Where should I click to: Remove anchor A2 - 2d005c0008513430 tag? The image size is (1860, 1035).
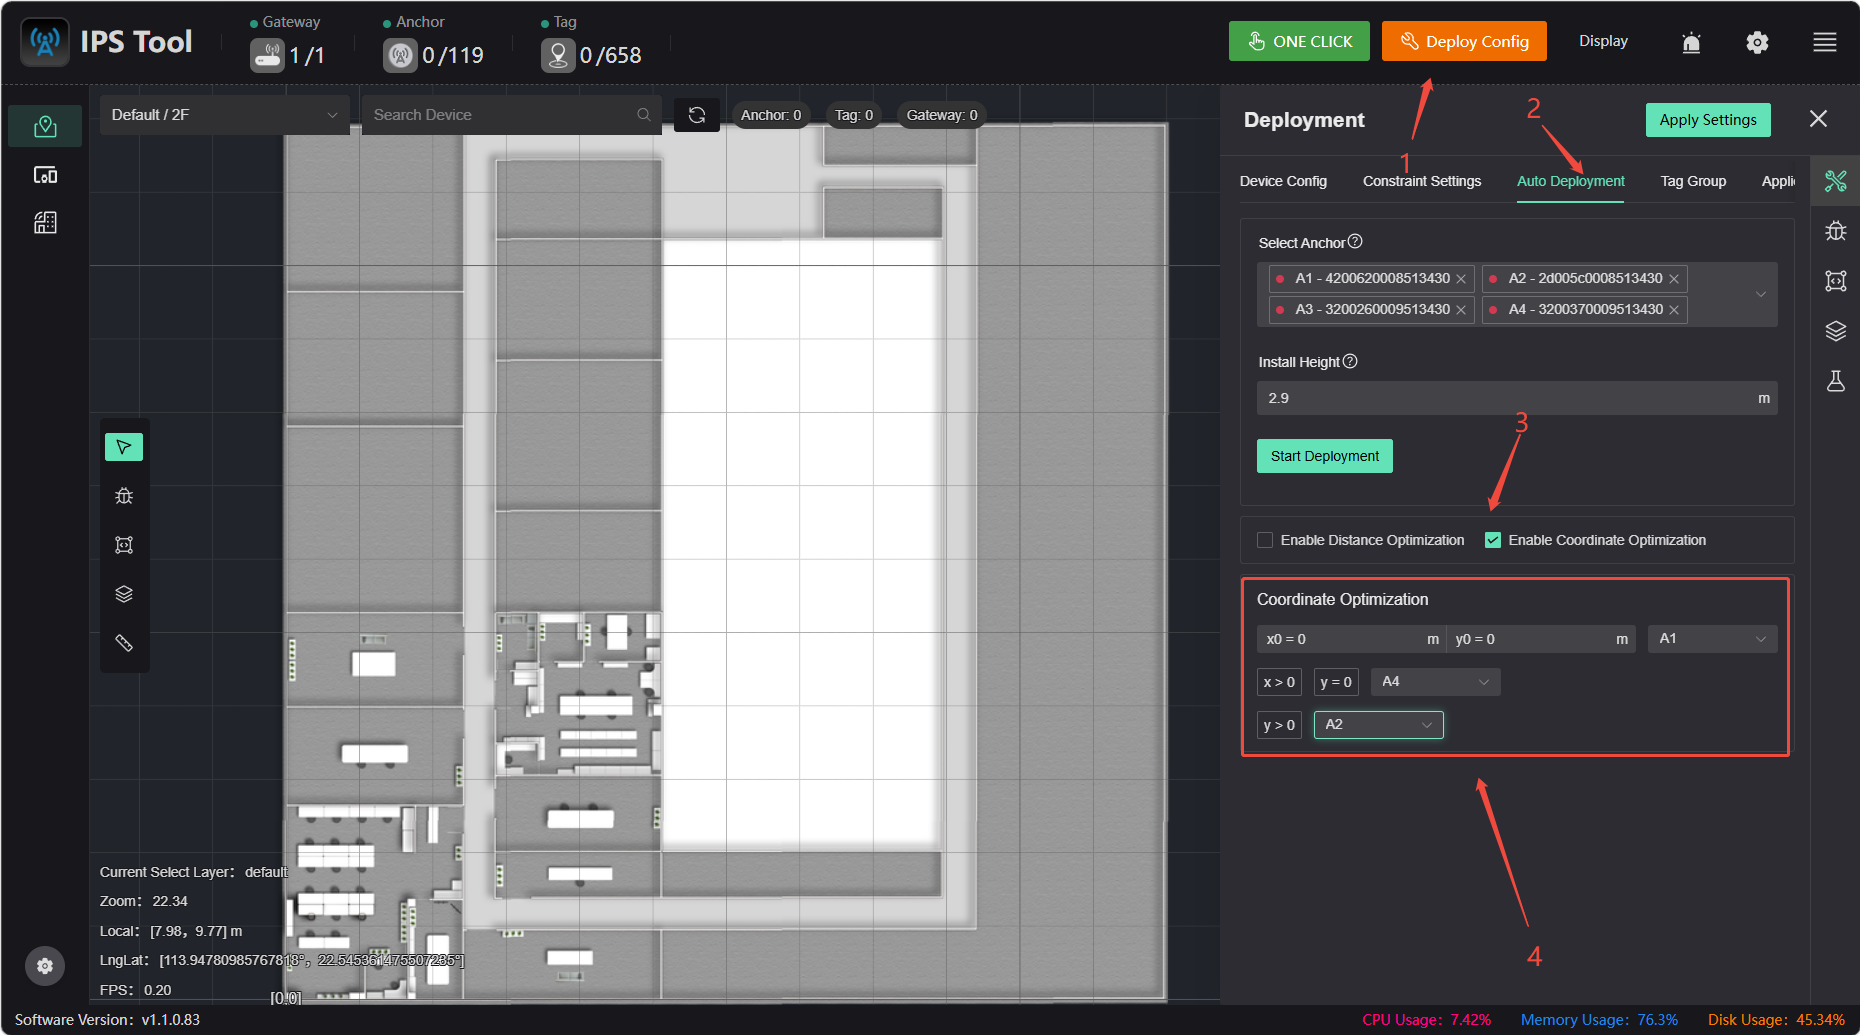click(1674, 279)
